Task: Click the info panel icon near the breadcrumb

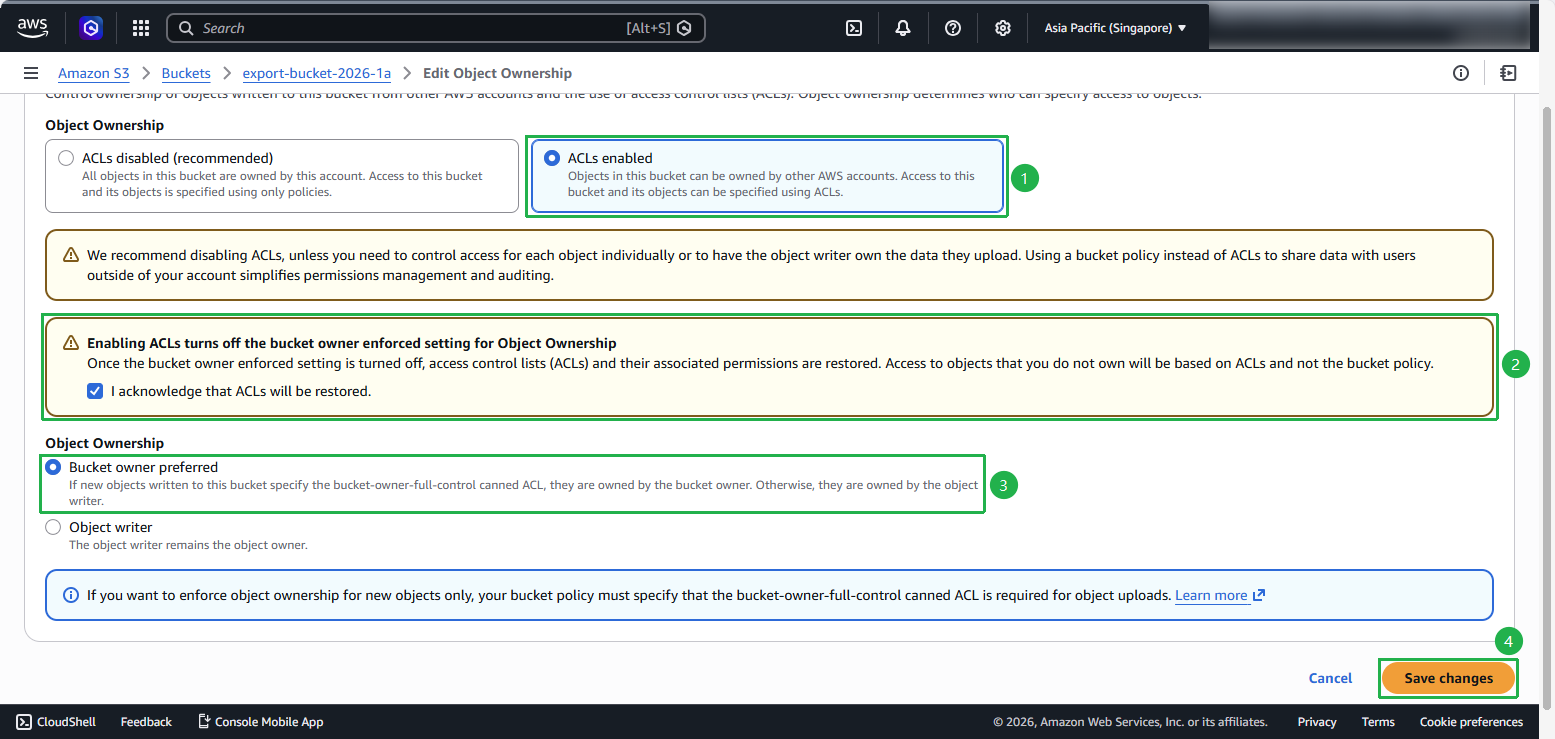Action: 1461,73
